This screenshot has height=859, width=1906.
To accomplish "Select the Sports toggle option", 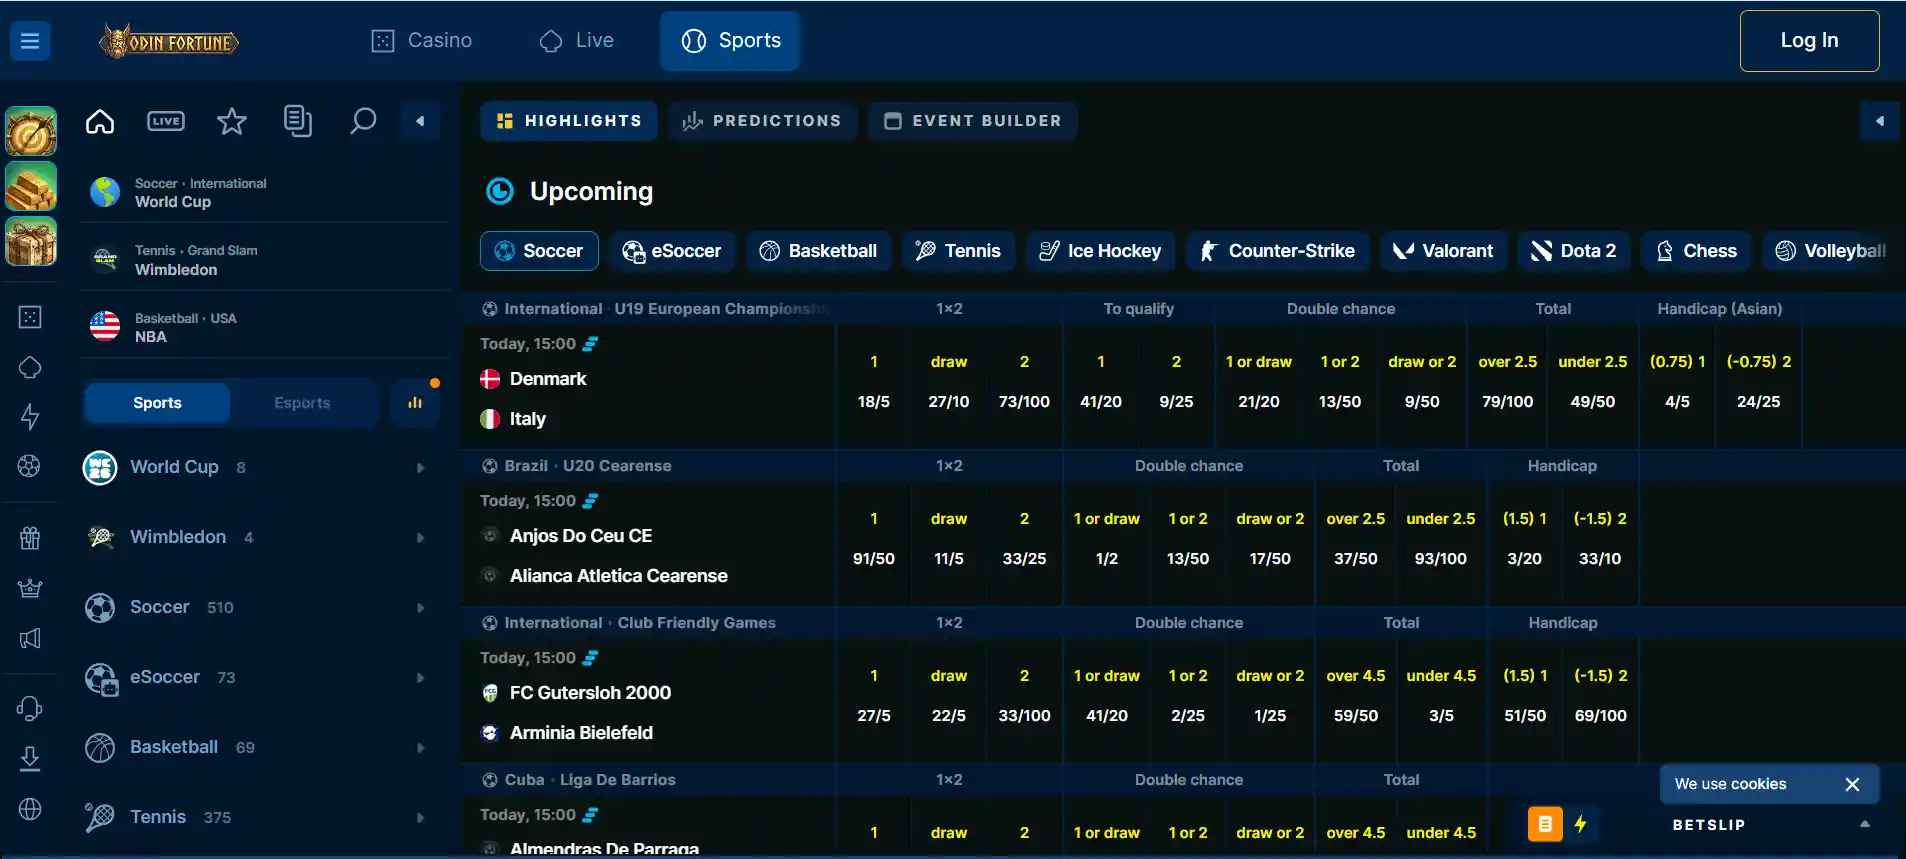I will (x=157, y=403).
